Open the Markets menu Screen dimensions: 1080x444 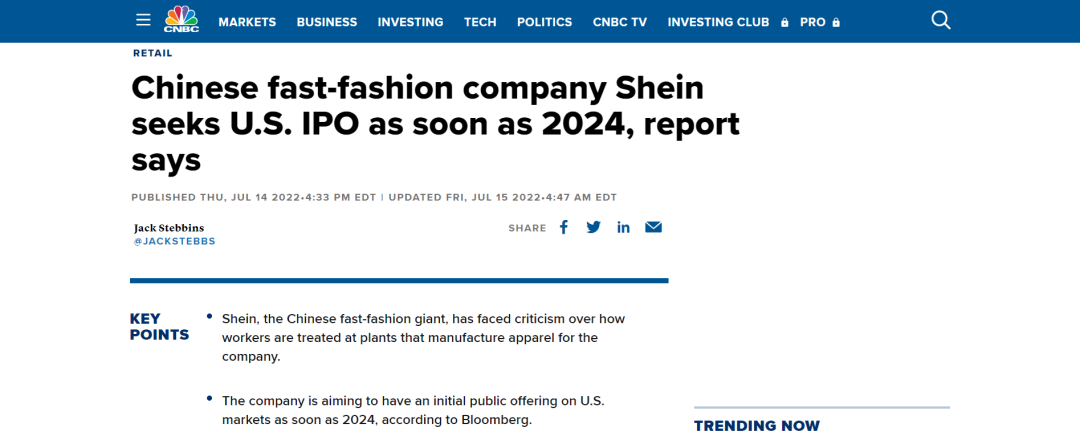coord(247,22)
